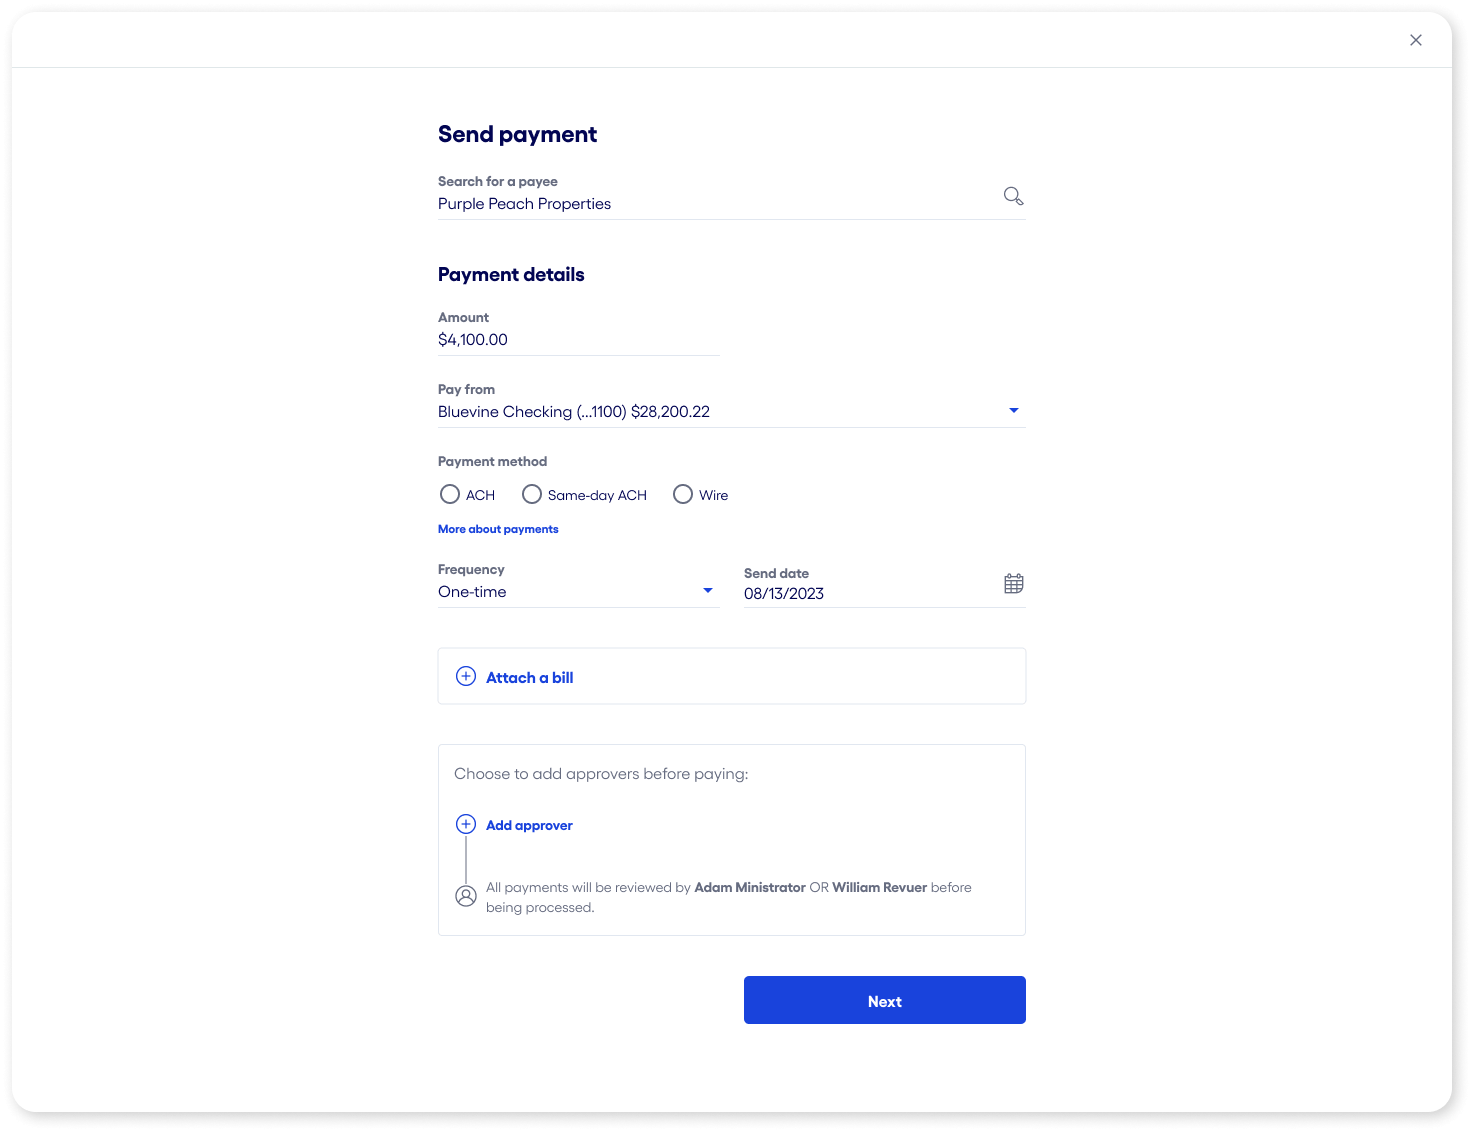Open the calendar icon next to send date
This screenshot has height=1132, width=1472.
coord(1013,583)
